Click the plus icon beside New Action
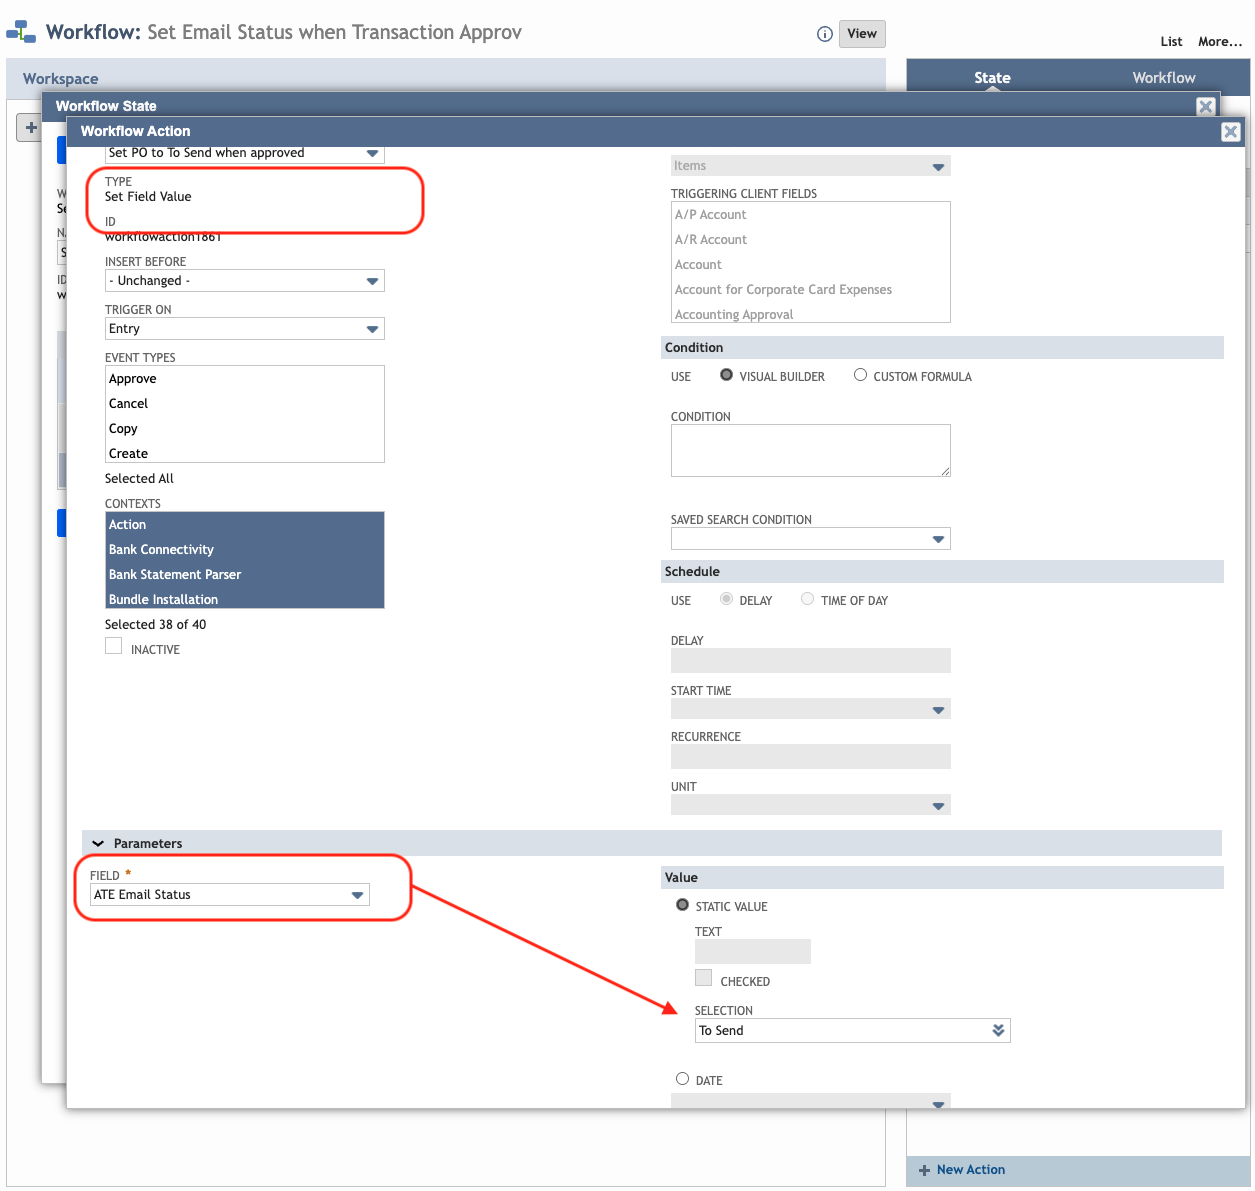1255x1191 pixels. coord(924,1170)
